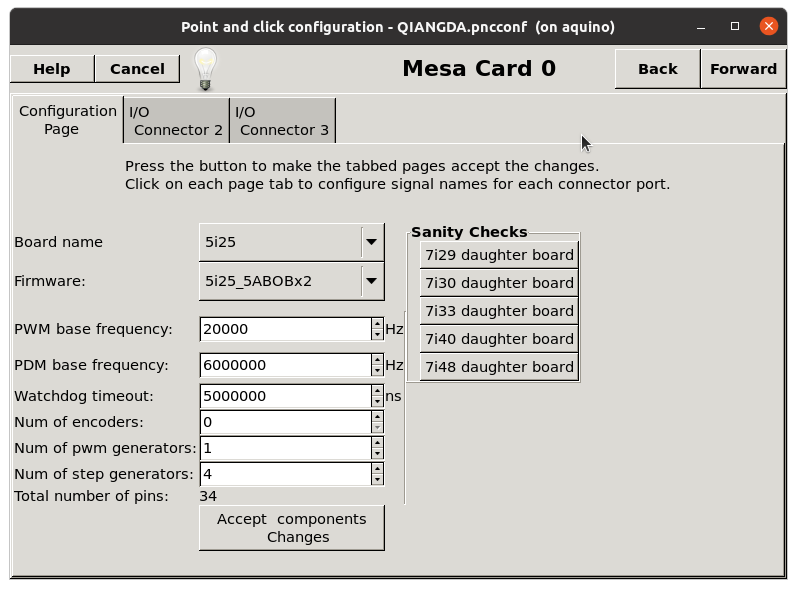Increase PWM base frequency with up arrow

pos(377,324)
